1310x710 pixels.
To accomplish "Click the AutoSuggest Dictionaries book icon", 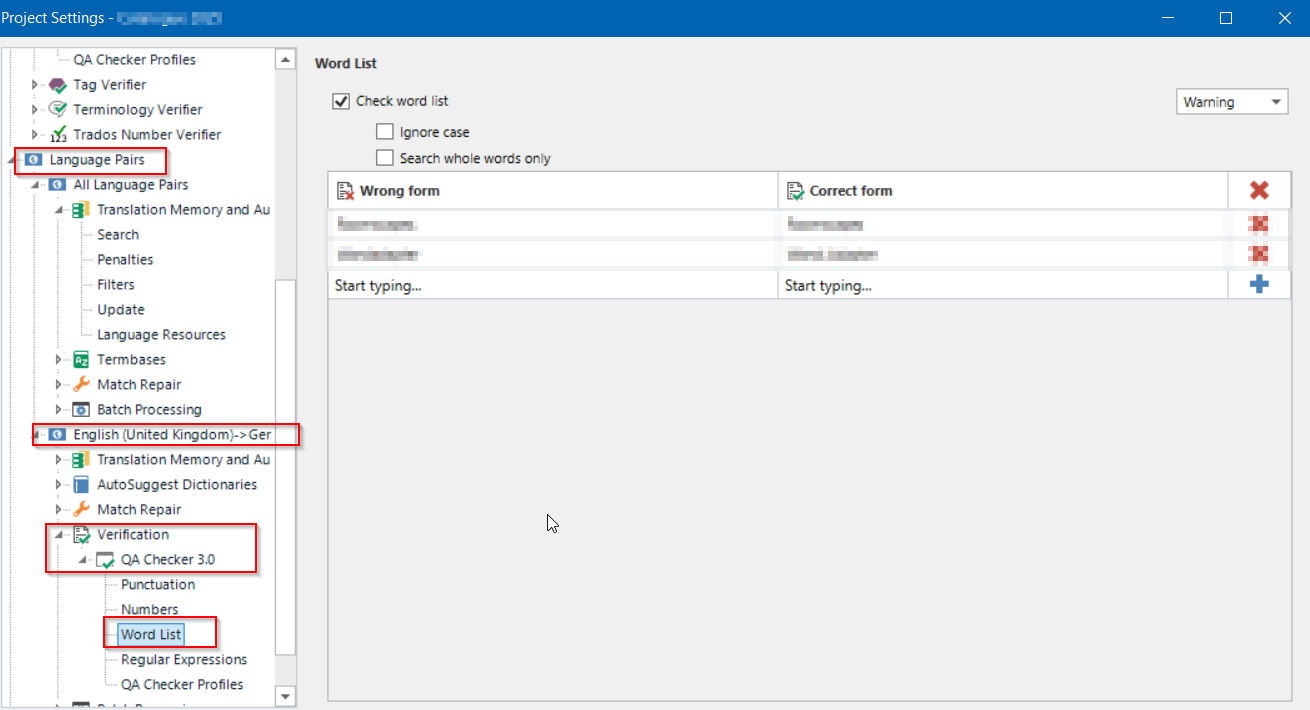I will click(81, 485).
